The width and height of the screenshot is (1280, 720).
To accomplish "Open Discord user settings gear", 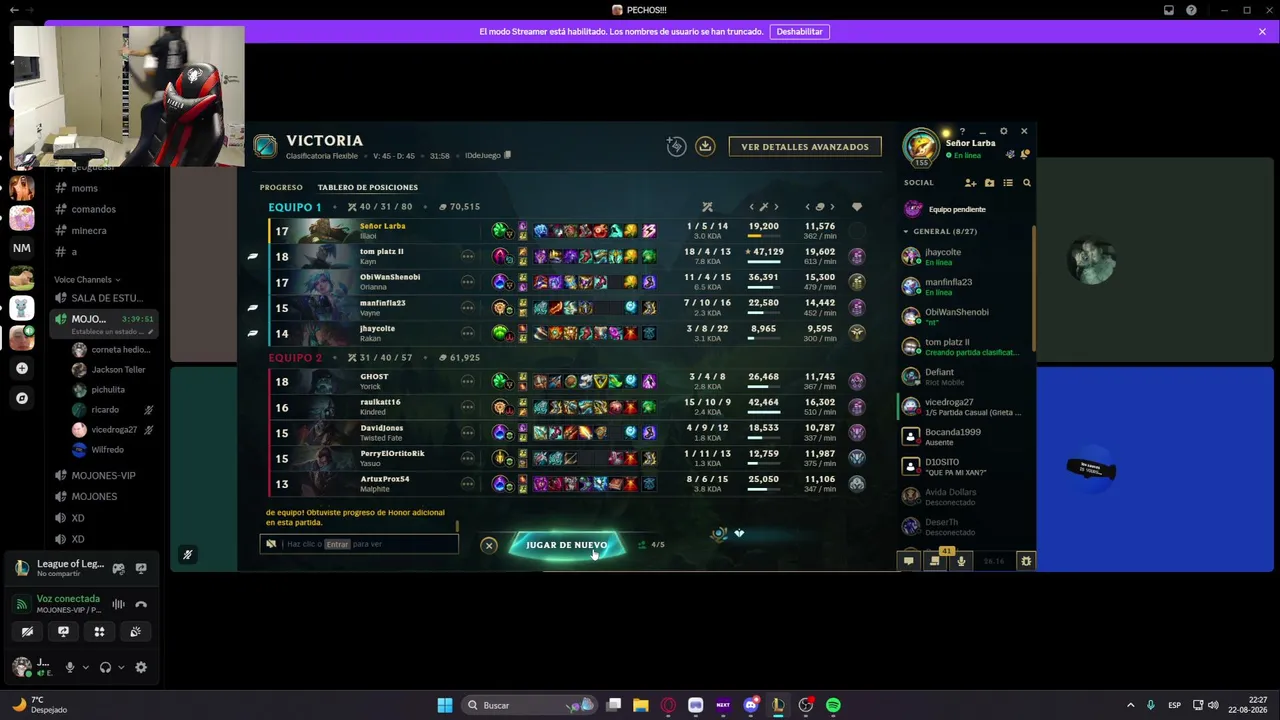I will click(x=141, y=667).
